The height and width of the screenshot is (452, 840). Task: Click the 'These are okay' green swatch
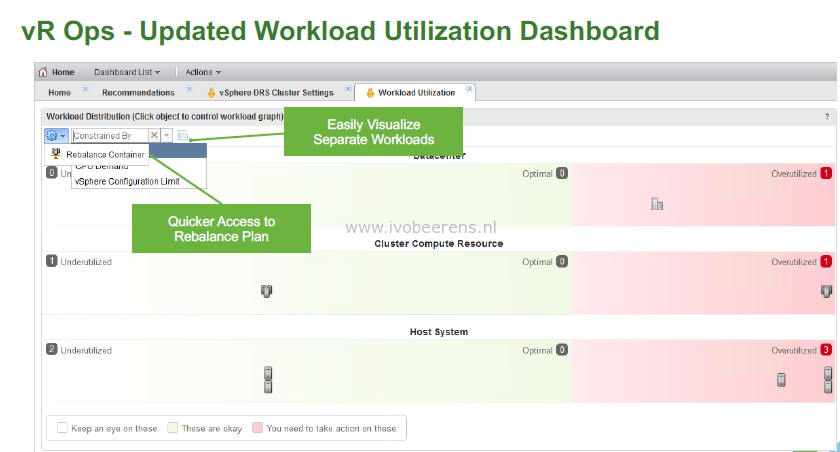[x=172, y=427]
